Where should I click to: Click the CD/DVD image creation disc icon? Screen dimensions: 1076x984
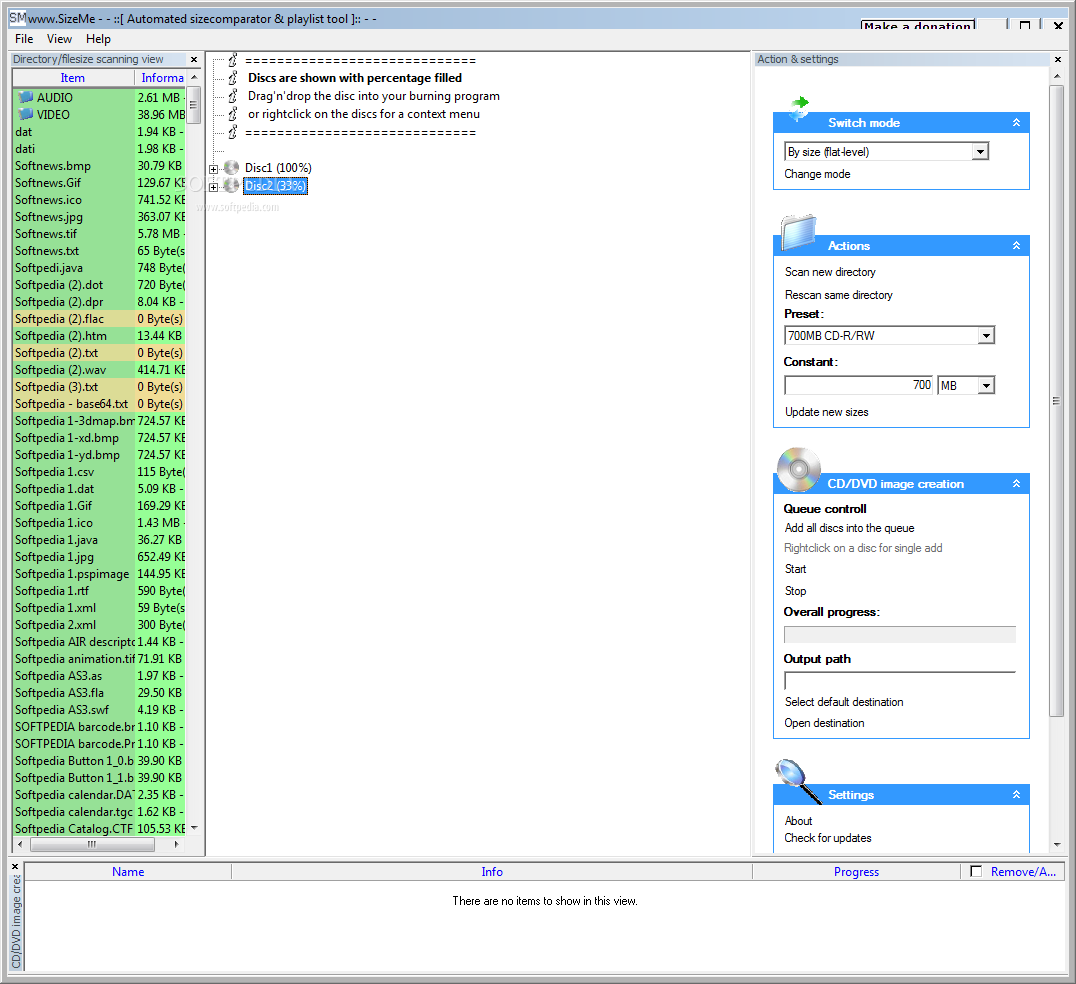(x=799, y=470)
